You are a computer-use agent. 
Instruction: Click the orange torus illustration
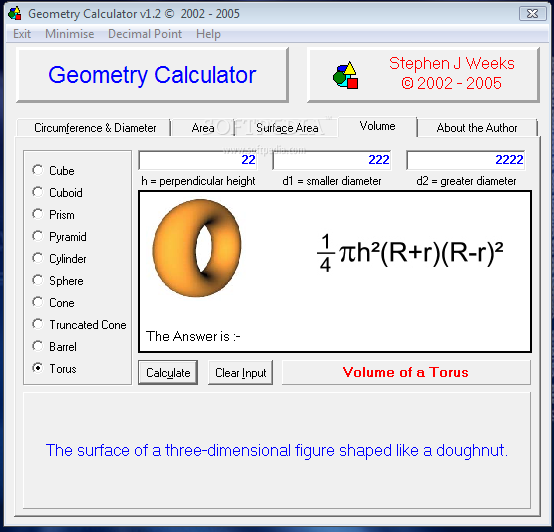(x=197, y=248)
